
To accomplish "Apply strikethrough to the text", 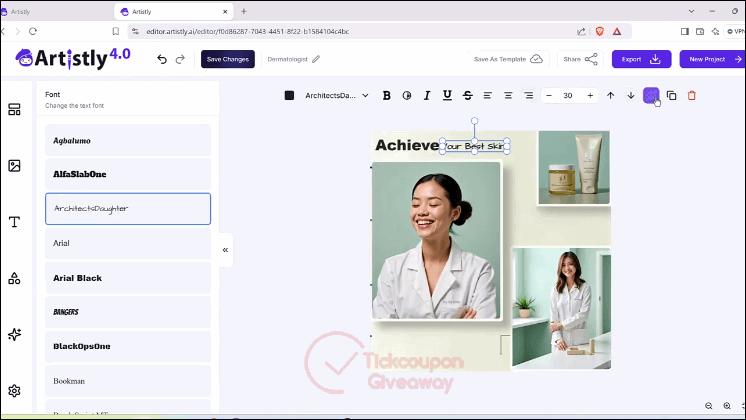I will [468, 96].
